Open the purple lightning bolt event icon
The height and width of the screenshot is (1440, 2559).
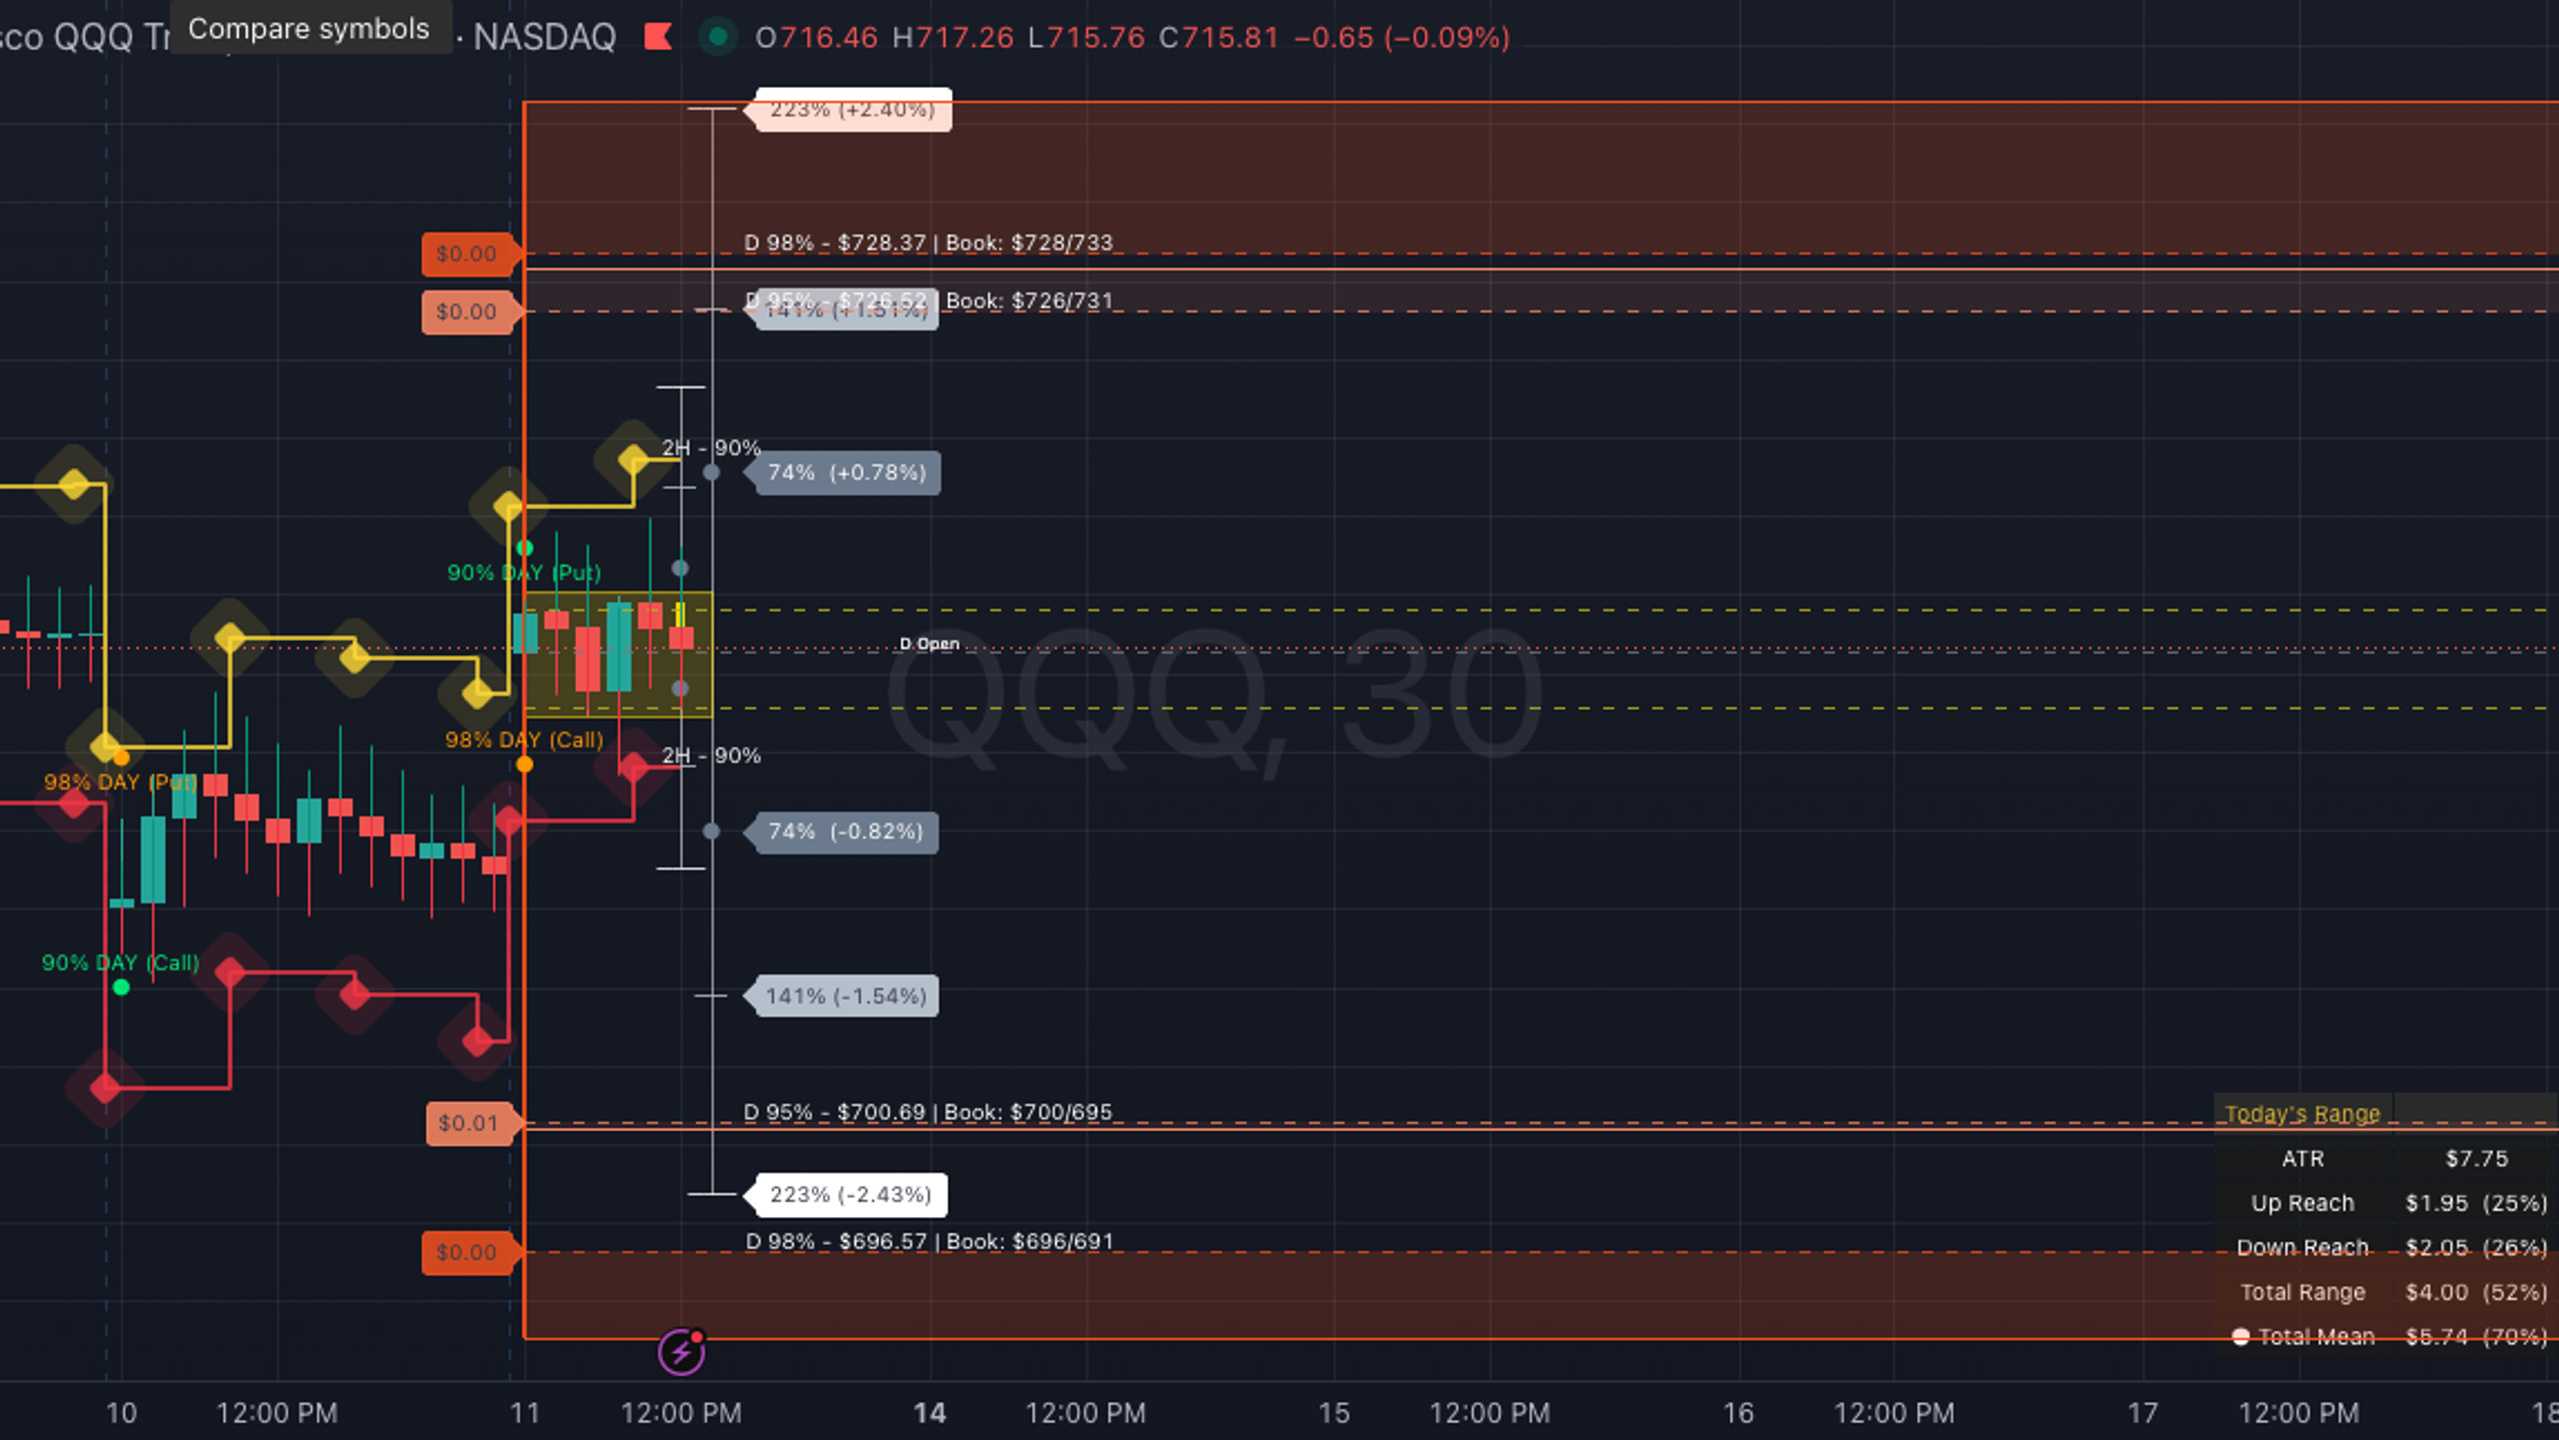point(681,1352)
